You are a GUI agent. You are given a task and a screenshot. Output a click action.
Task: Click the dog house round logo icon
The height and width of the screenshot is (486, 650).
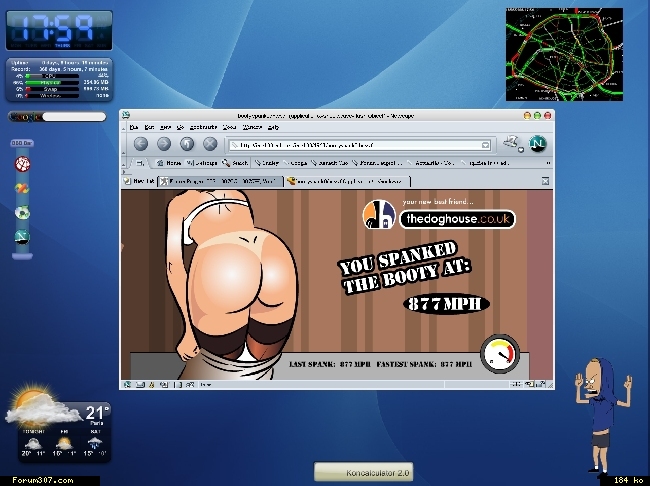(x=379, y=214)
